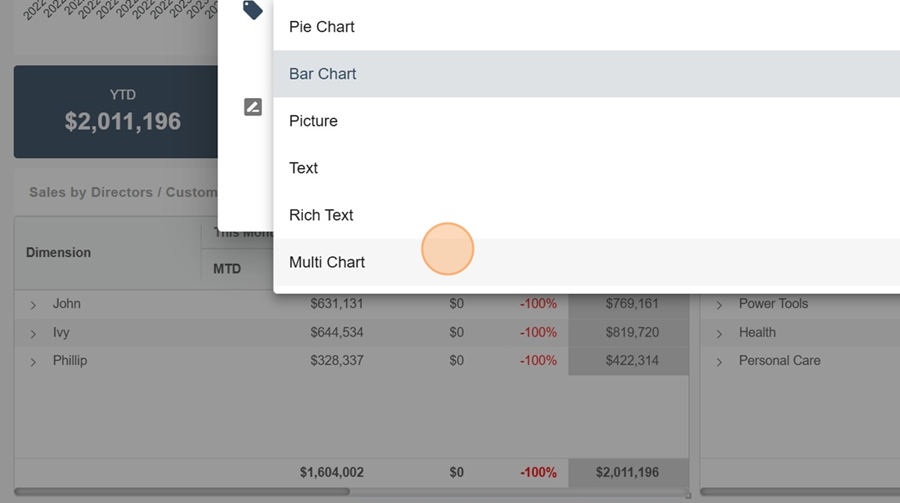900x503 pixels.
Task: Click the directors table horizontal scrollbar
Action: [182, 492]
